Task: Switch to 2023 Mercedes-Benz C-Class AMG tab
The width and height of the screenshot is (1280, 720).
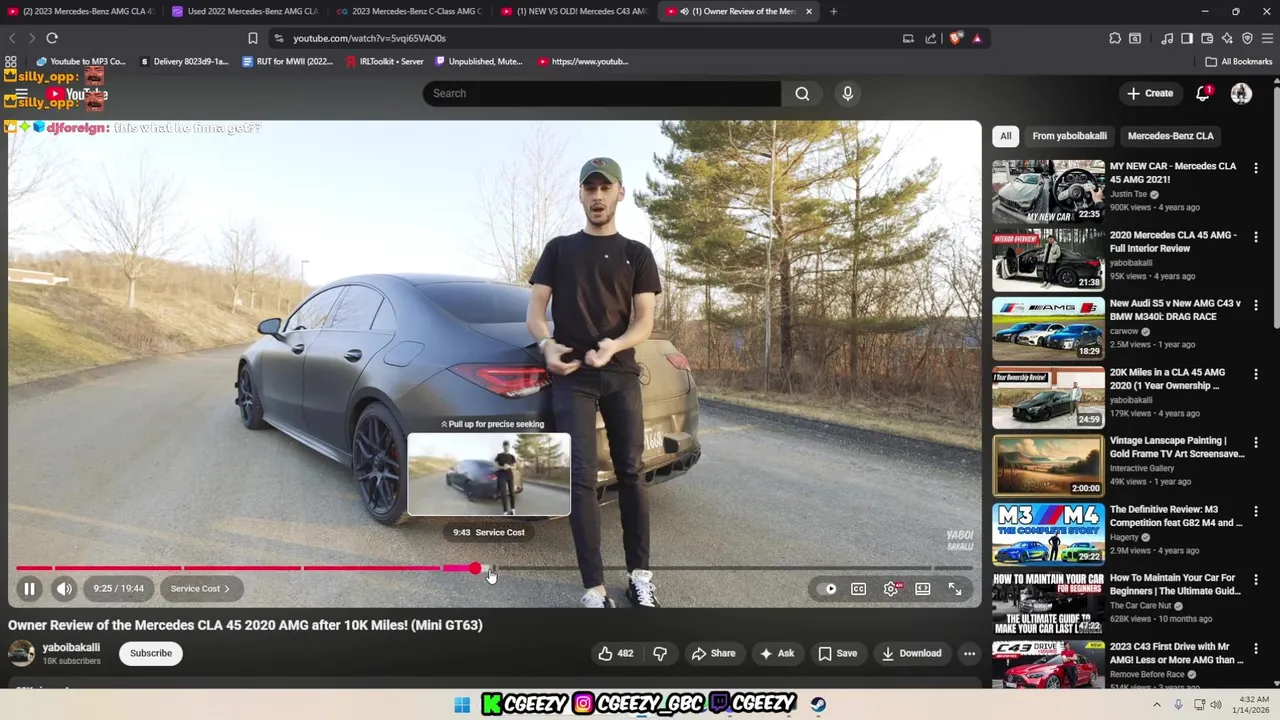Action: coord(409,11)
